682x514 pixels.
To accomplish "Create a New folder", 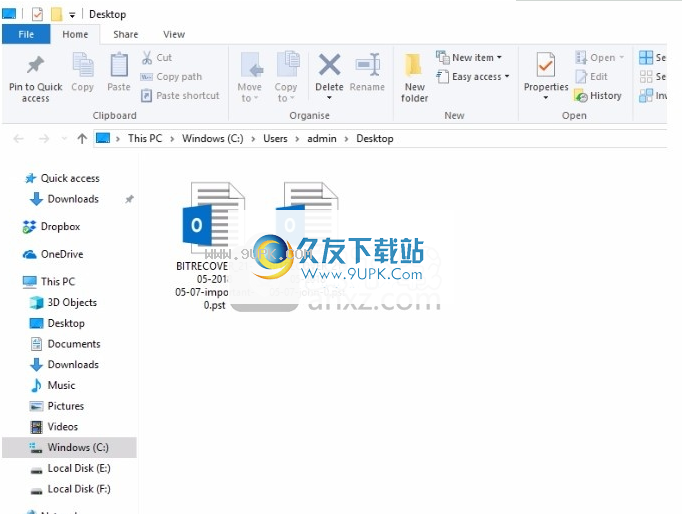I will coord(415,78).
